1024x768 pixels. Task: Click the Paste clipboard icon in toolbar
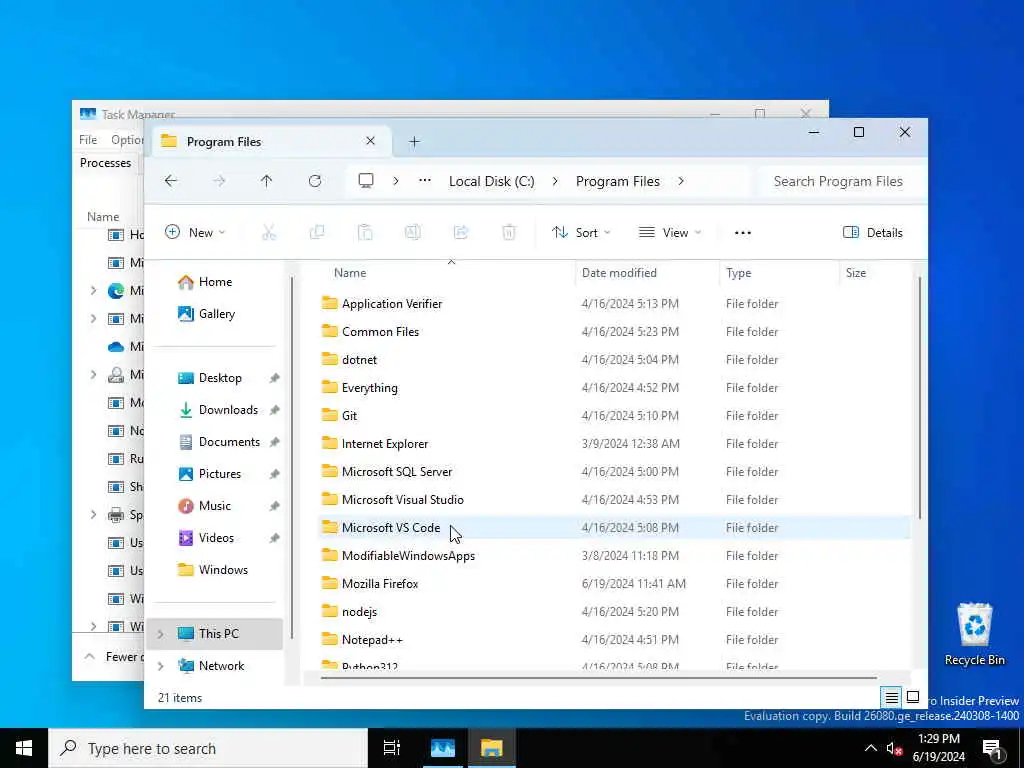[365, 232]
